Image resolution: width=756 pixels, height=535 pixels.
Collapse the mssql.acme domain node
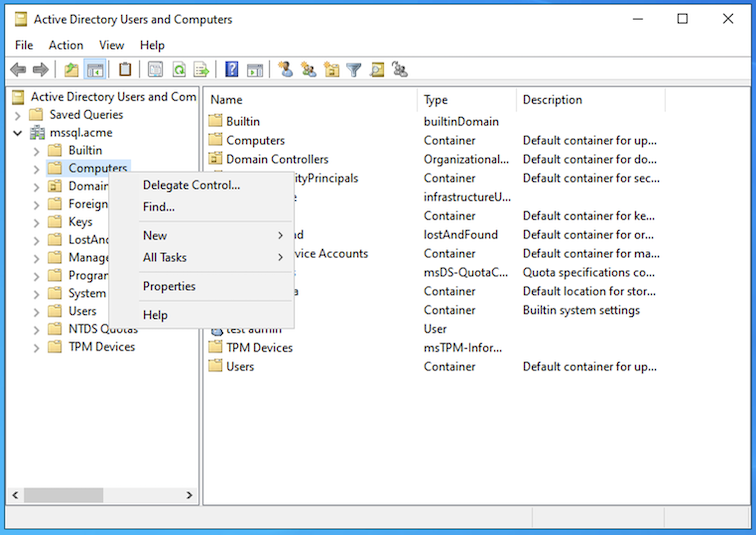point(18,133)
